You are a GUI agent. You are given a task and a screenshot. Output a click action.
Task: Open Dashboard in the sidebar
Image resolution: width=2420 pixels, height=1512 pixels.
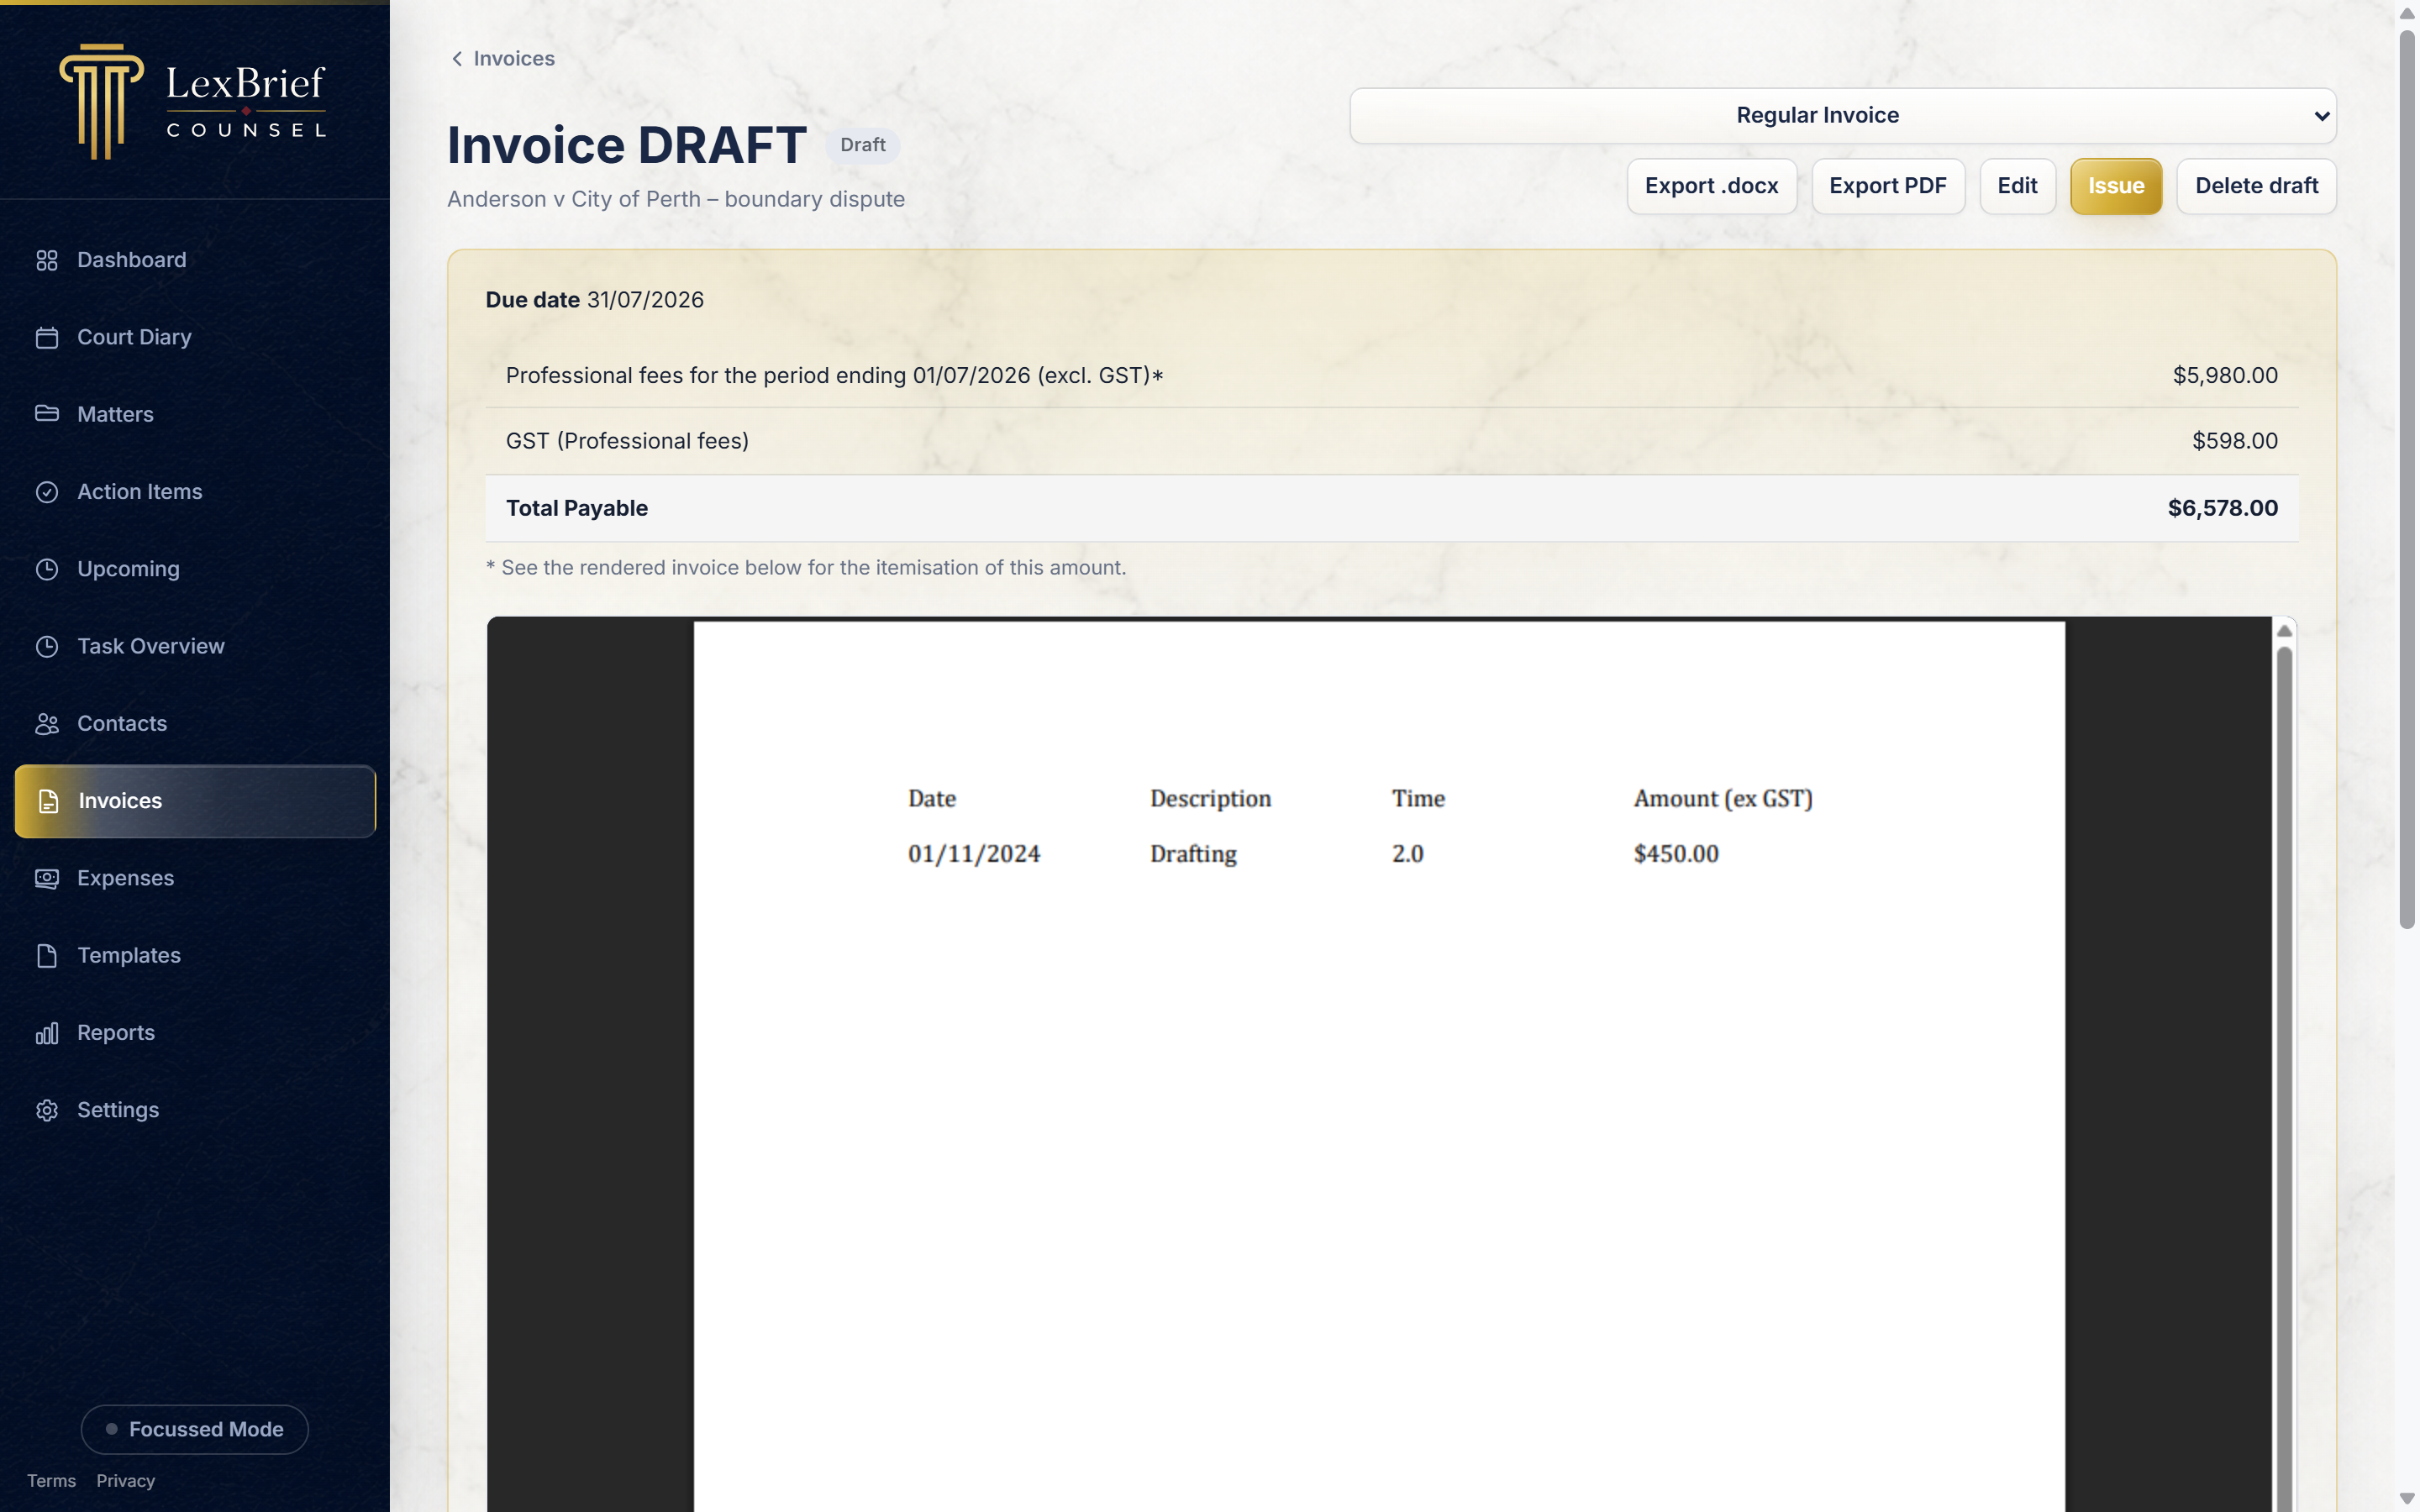point(195,260)
